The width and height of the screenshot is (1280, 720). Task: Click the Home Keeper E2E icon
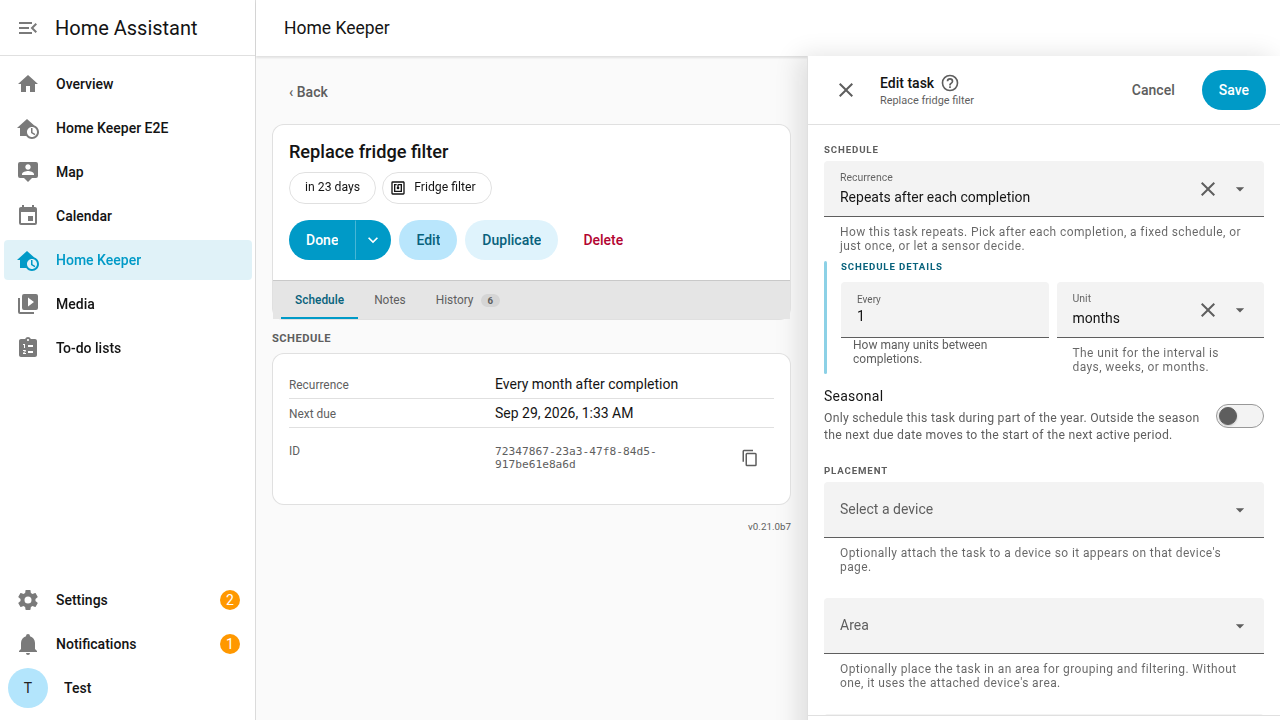coord(28,128)
